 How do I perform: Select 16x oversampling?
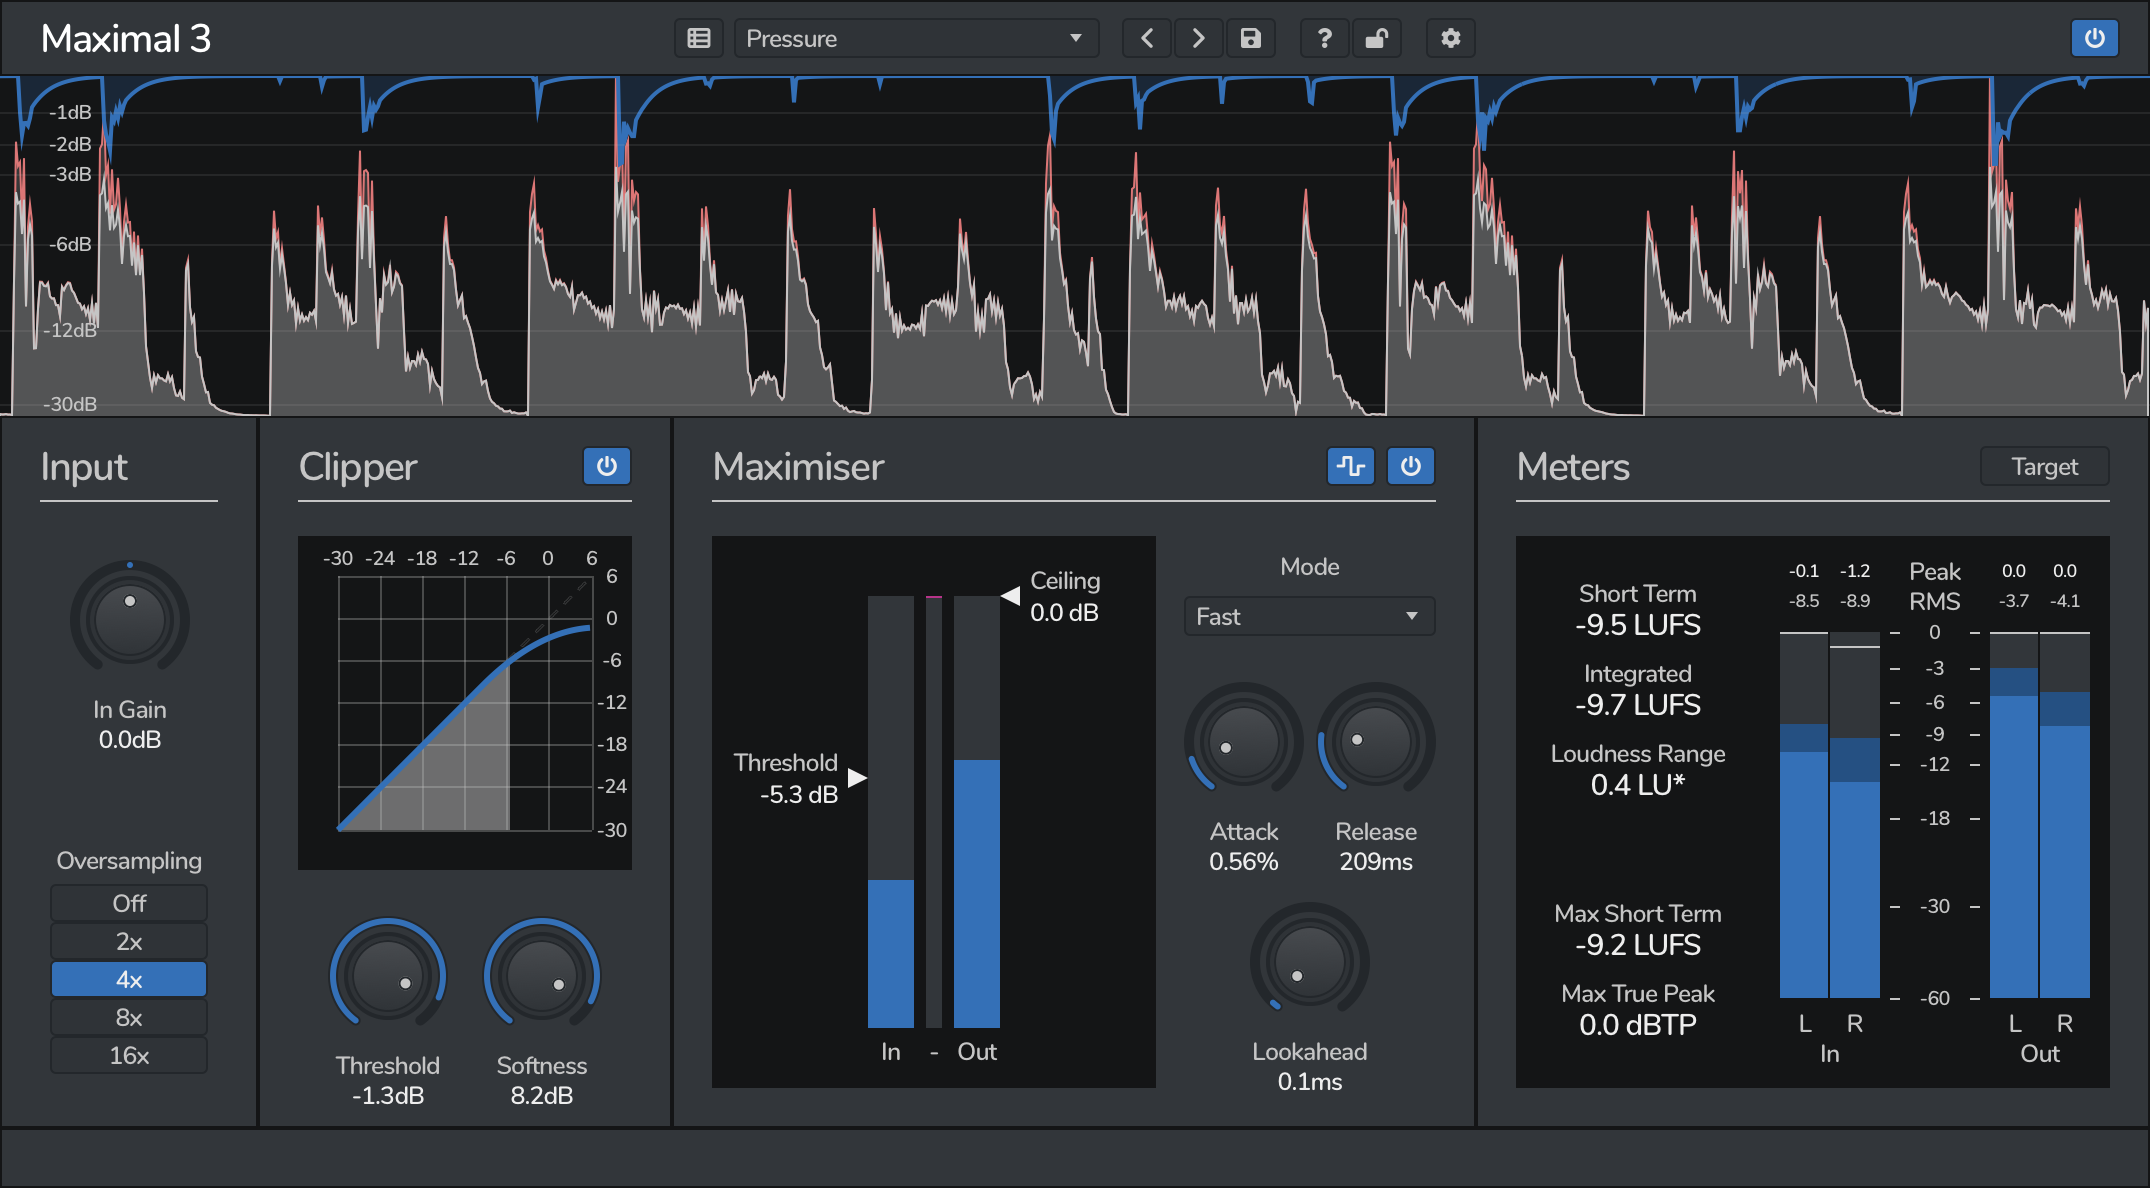(129, 1055)
